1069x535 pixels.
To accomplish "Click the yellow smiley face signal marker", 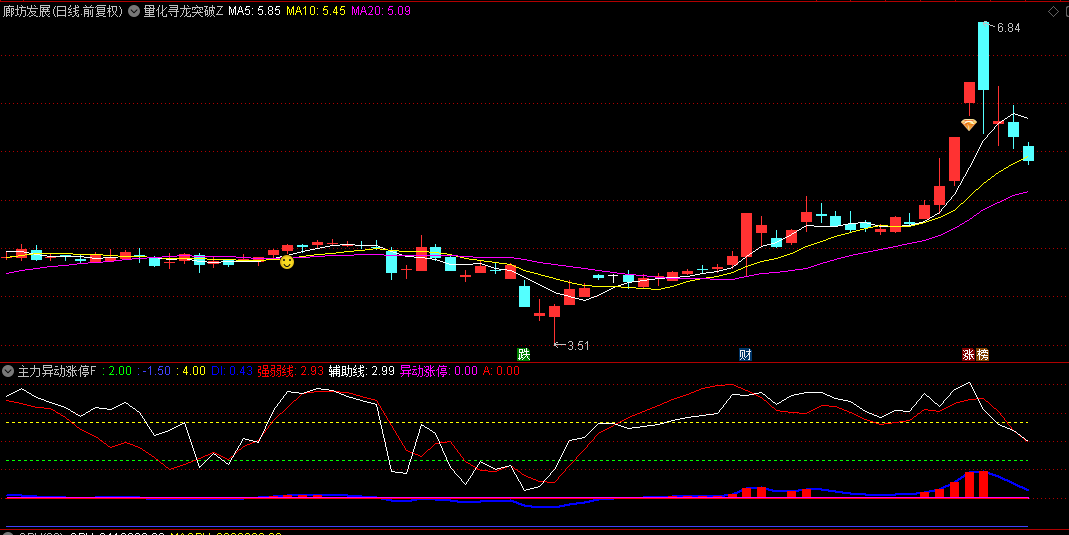I will pos(287,262).
